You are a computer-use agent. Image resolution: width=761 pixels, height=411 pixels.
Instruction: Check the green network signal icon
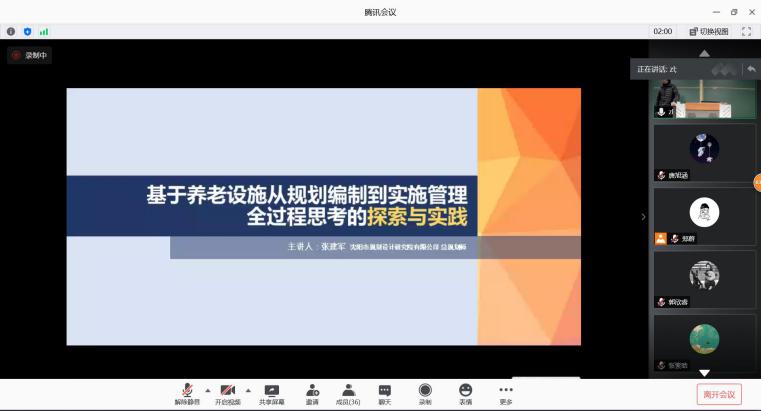click(x=44, y=31)
